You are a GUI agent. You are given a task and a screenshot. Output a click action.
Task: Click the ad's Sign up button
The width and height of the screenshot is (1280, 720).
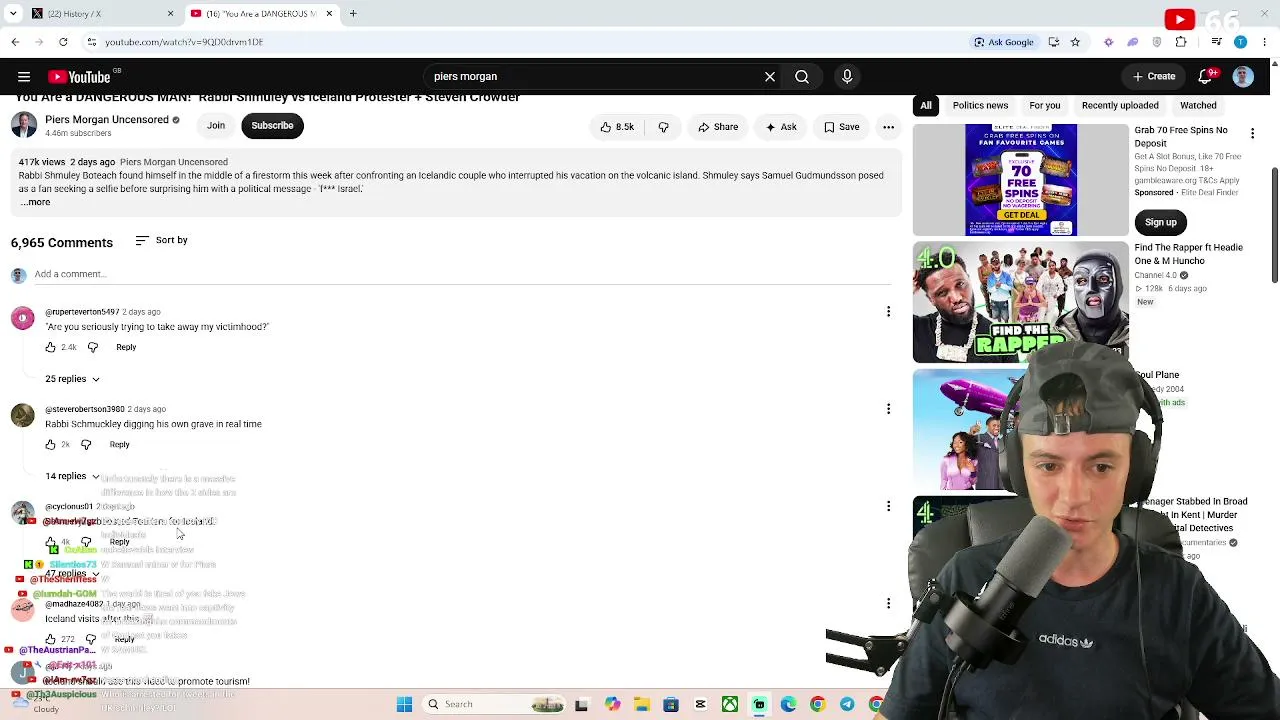(x=1161, y=222)
